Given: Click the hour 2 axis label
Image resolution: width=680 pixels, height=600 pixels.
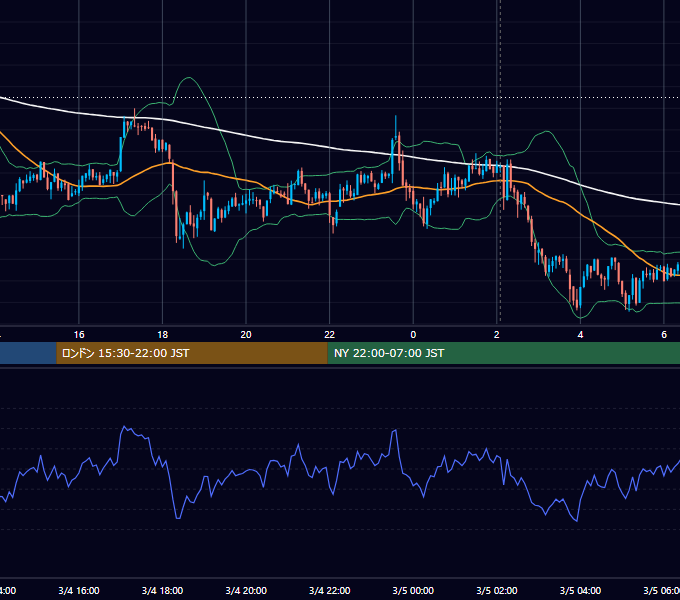Looking at the screenshot, I should [x=497, y=335].
